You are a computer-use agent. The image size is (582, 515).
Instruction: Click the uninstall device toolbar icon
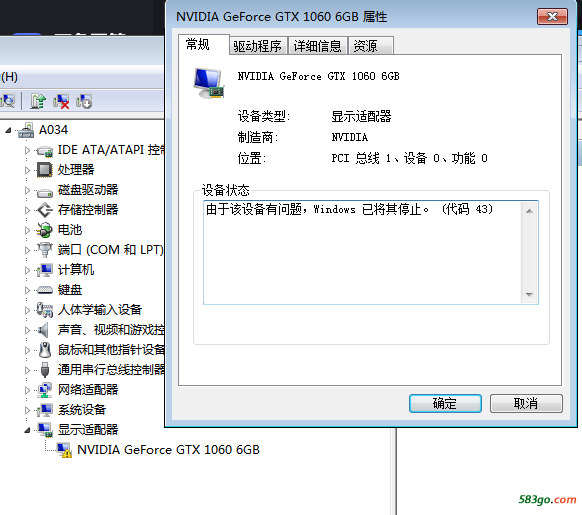61,101
